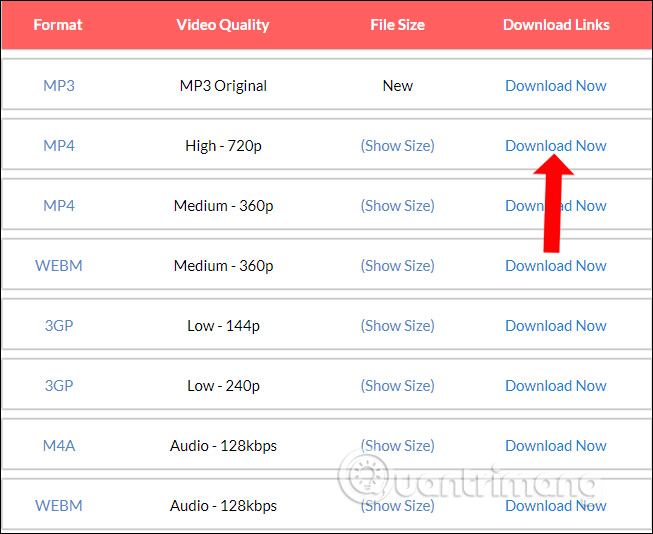This screenshot has height=534, width=653.
Task: Click Download Now for M4A Audio 128kbps
Action: [556, 446]
